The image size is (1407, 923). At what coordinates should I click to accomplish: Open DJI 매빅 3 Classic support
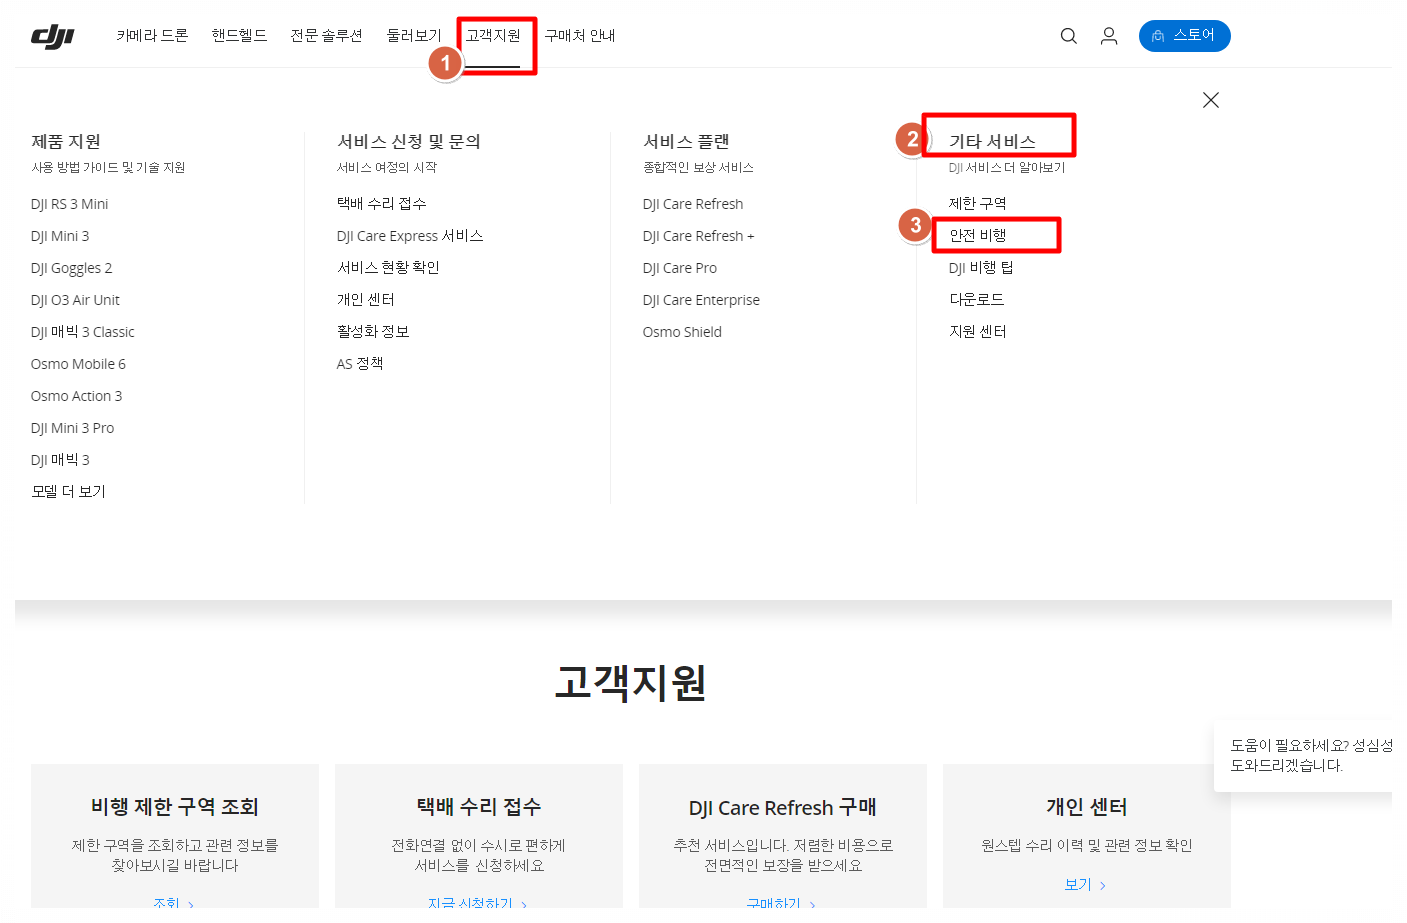click(82, 332)
